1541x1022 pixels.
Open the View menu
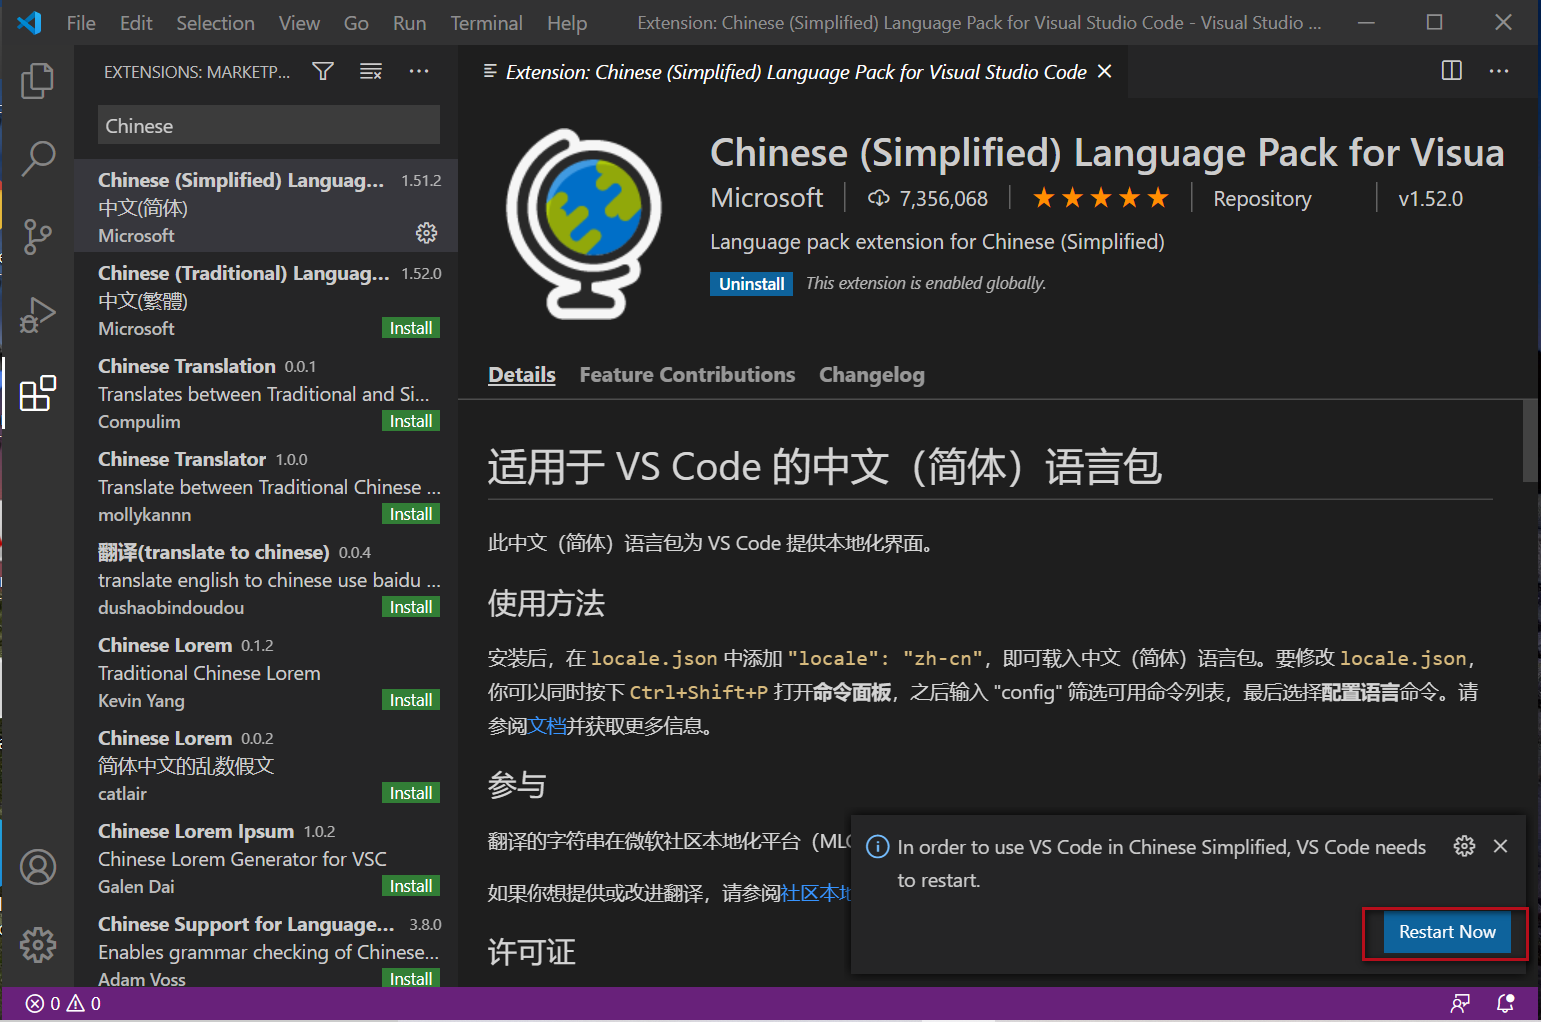(299, 23)
